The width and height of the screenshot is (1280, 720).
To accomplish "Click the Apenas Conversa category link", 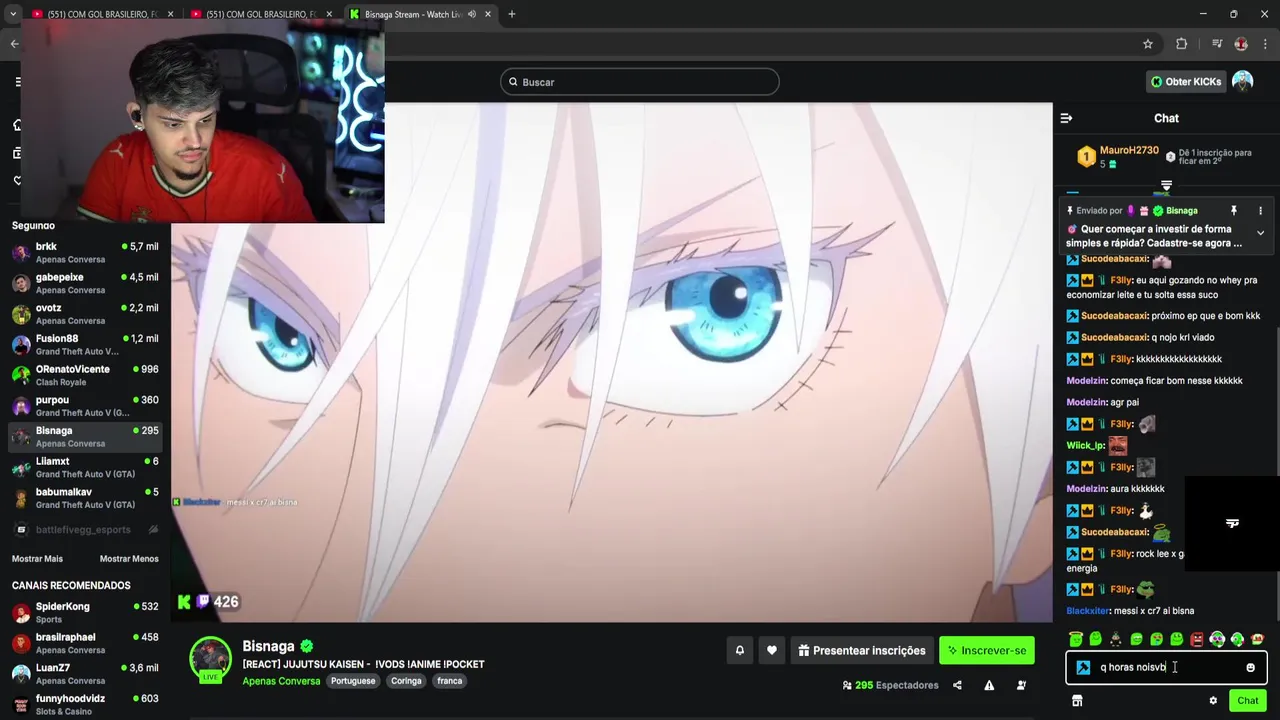I will pyautogui.click(x=281, y=681).
